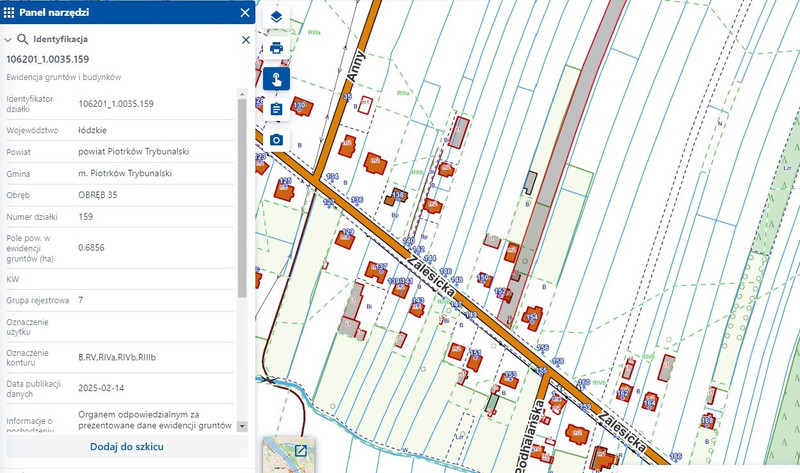The height and width of the screenshot is (473, 800).
Task: Open the overview map external-link icon
Action: [x=301, y=450]
